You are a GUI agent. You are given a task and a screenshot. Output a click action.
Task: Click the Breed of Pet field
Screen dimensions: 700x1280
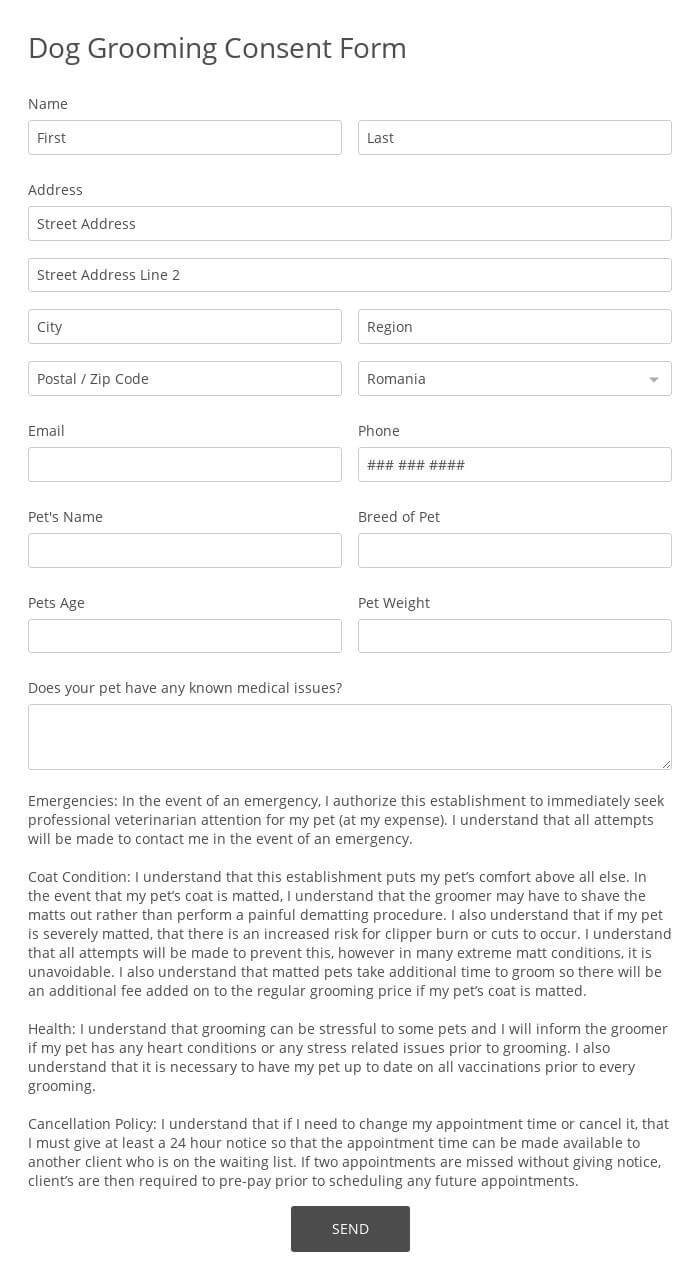tap(514, 550)
